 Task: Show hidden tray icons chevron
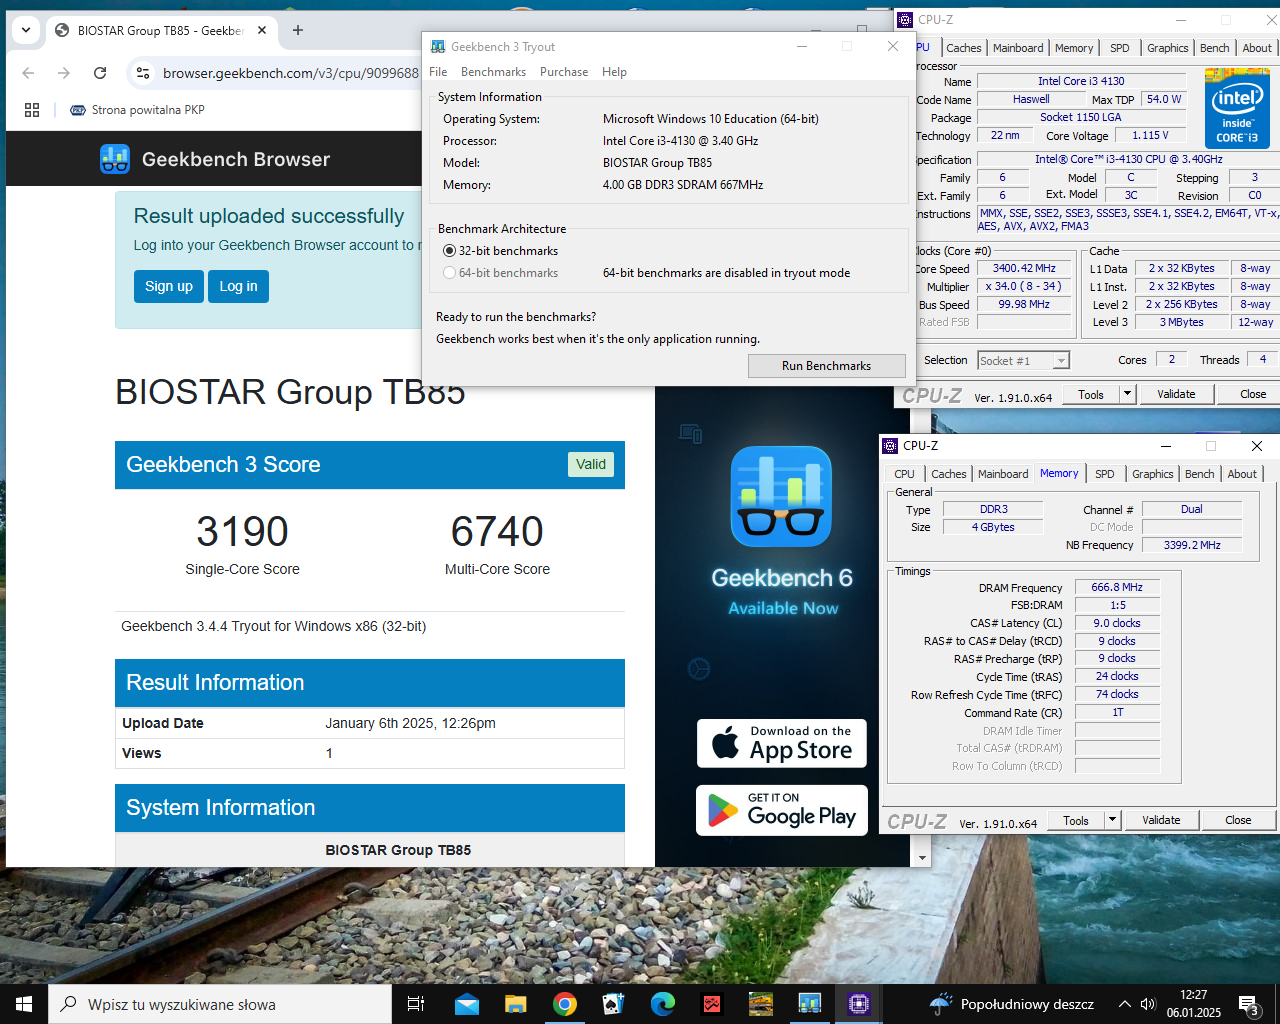tap(1125, 1004)
